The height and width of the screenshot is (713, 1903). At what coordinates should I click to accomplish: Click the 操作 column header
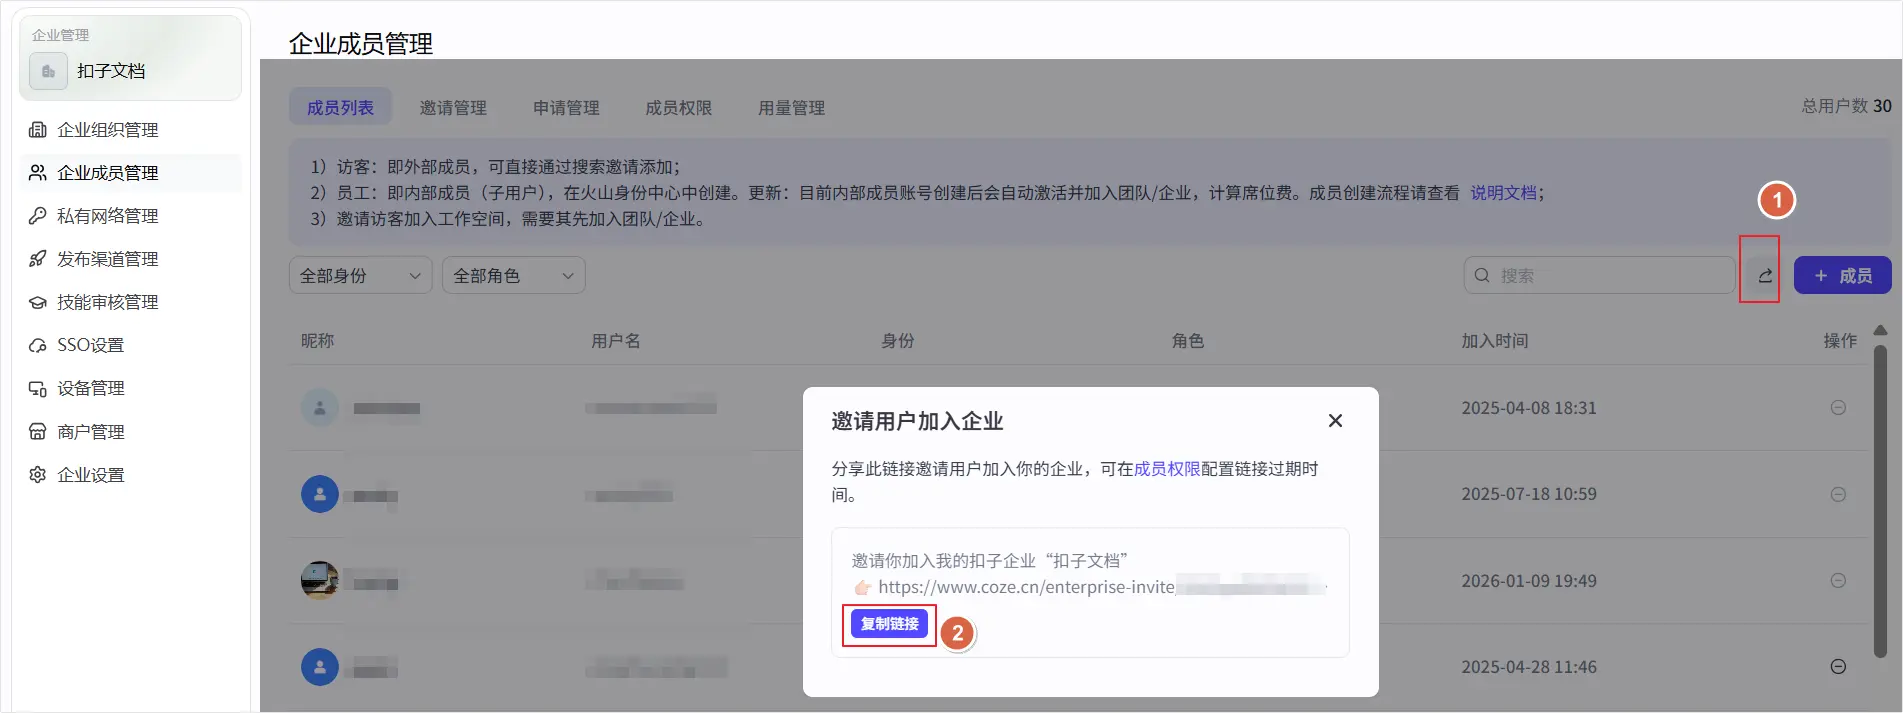(1840, 341)
